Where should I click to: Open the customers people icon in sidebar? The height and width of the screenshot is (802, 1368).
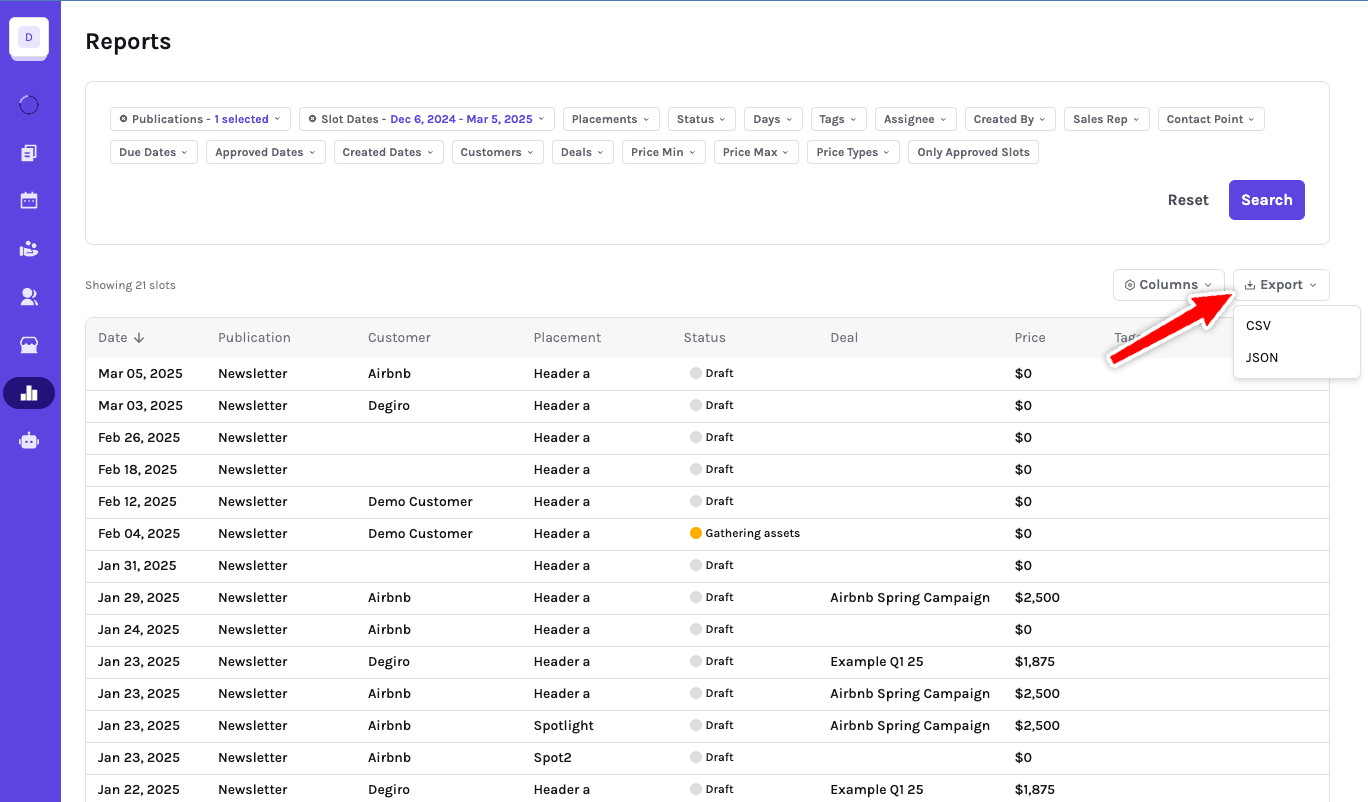coord(29,297)
